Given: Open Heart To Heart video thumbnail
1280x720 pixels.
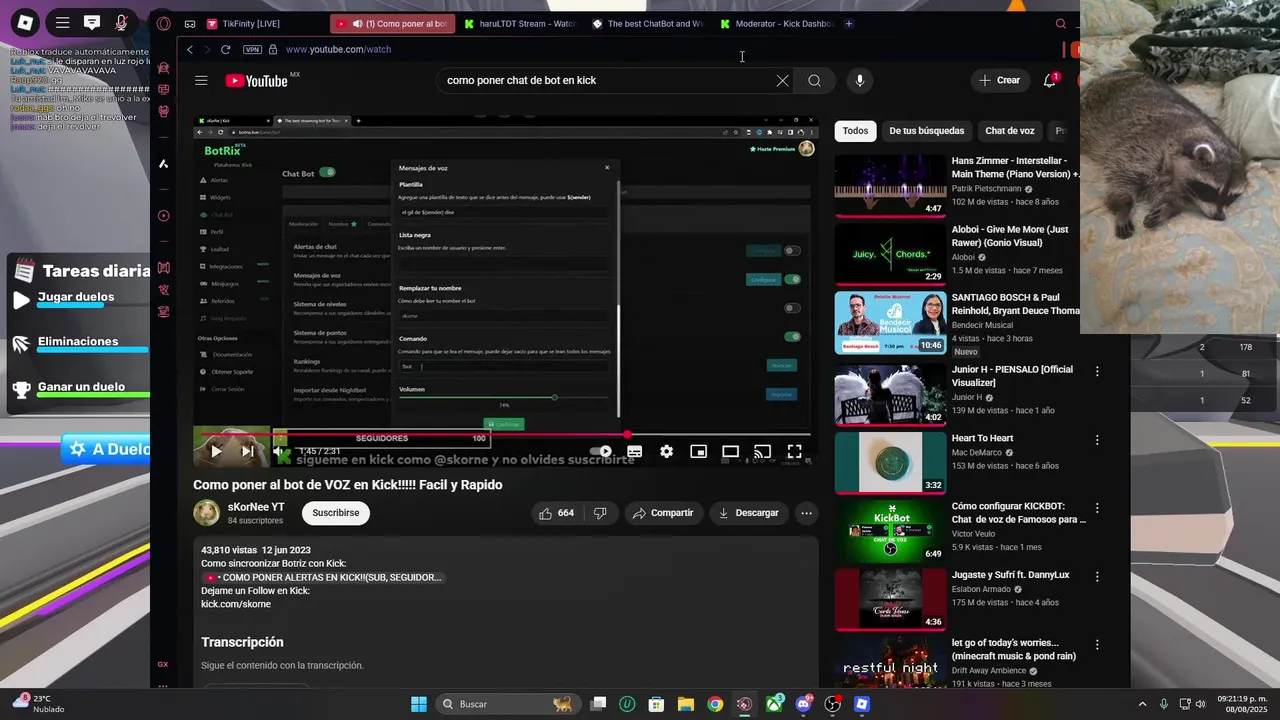Looking at the screenshot, I should pyautogui.click(x=890, y=462).
